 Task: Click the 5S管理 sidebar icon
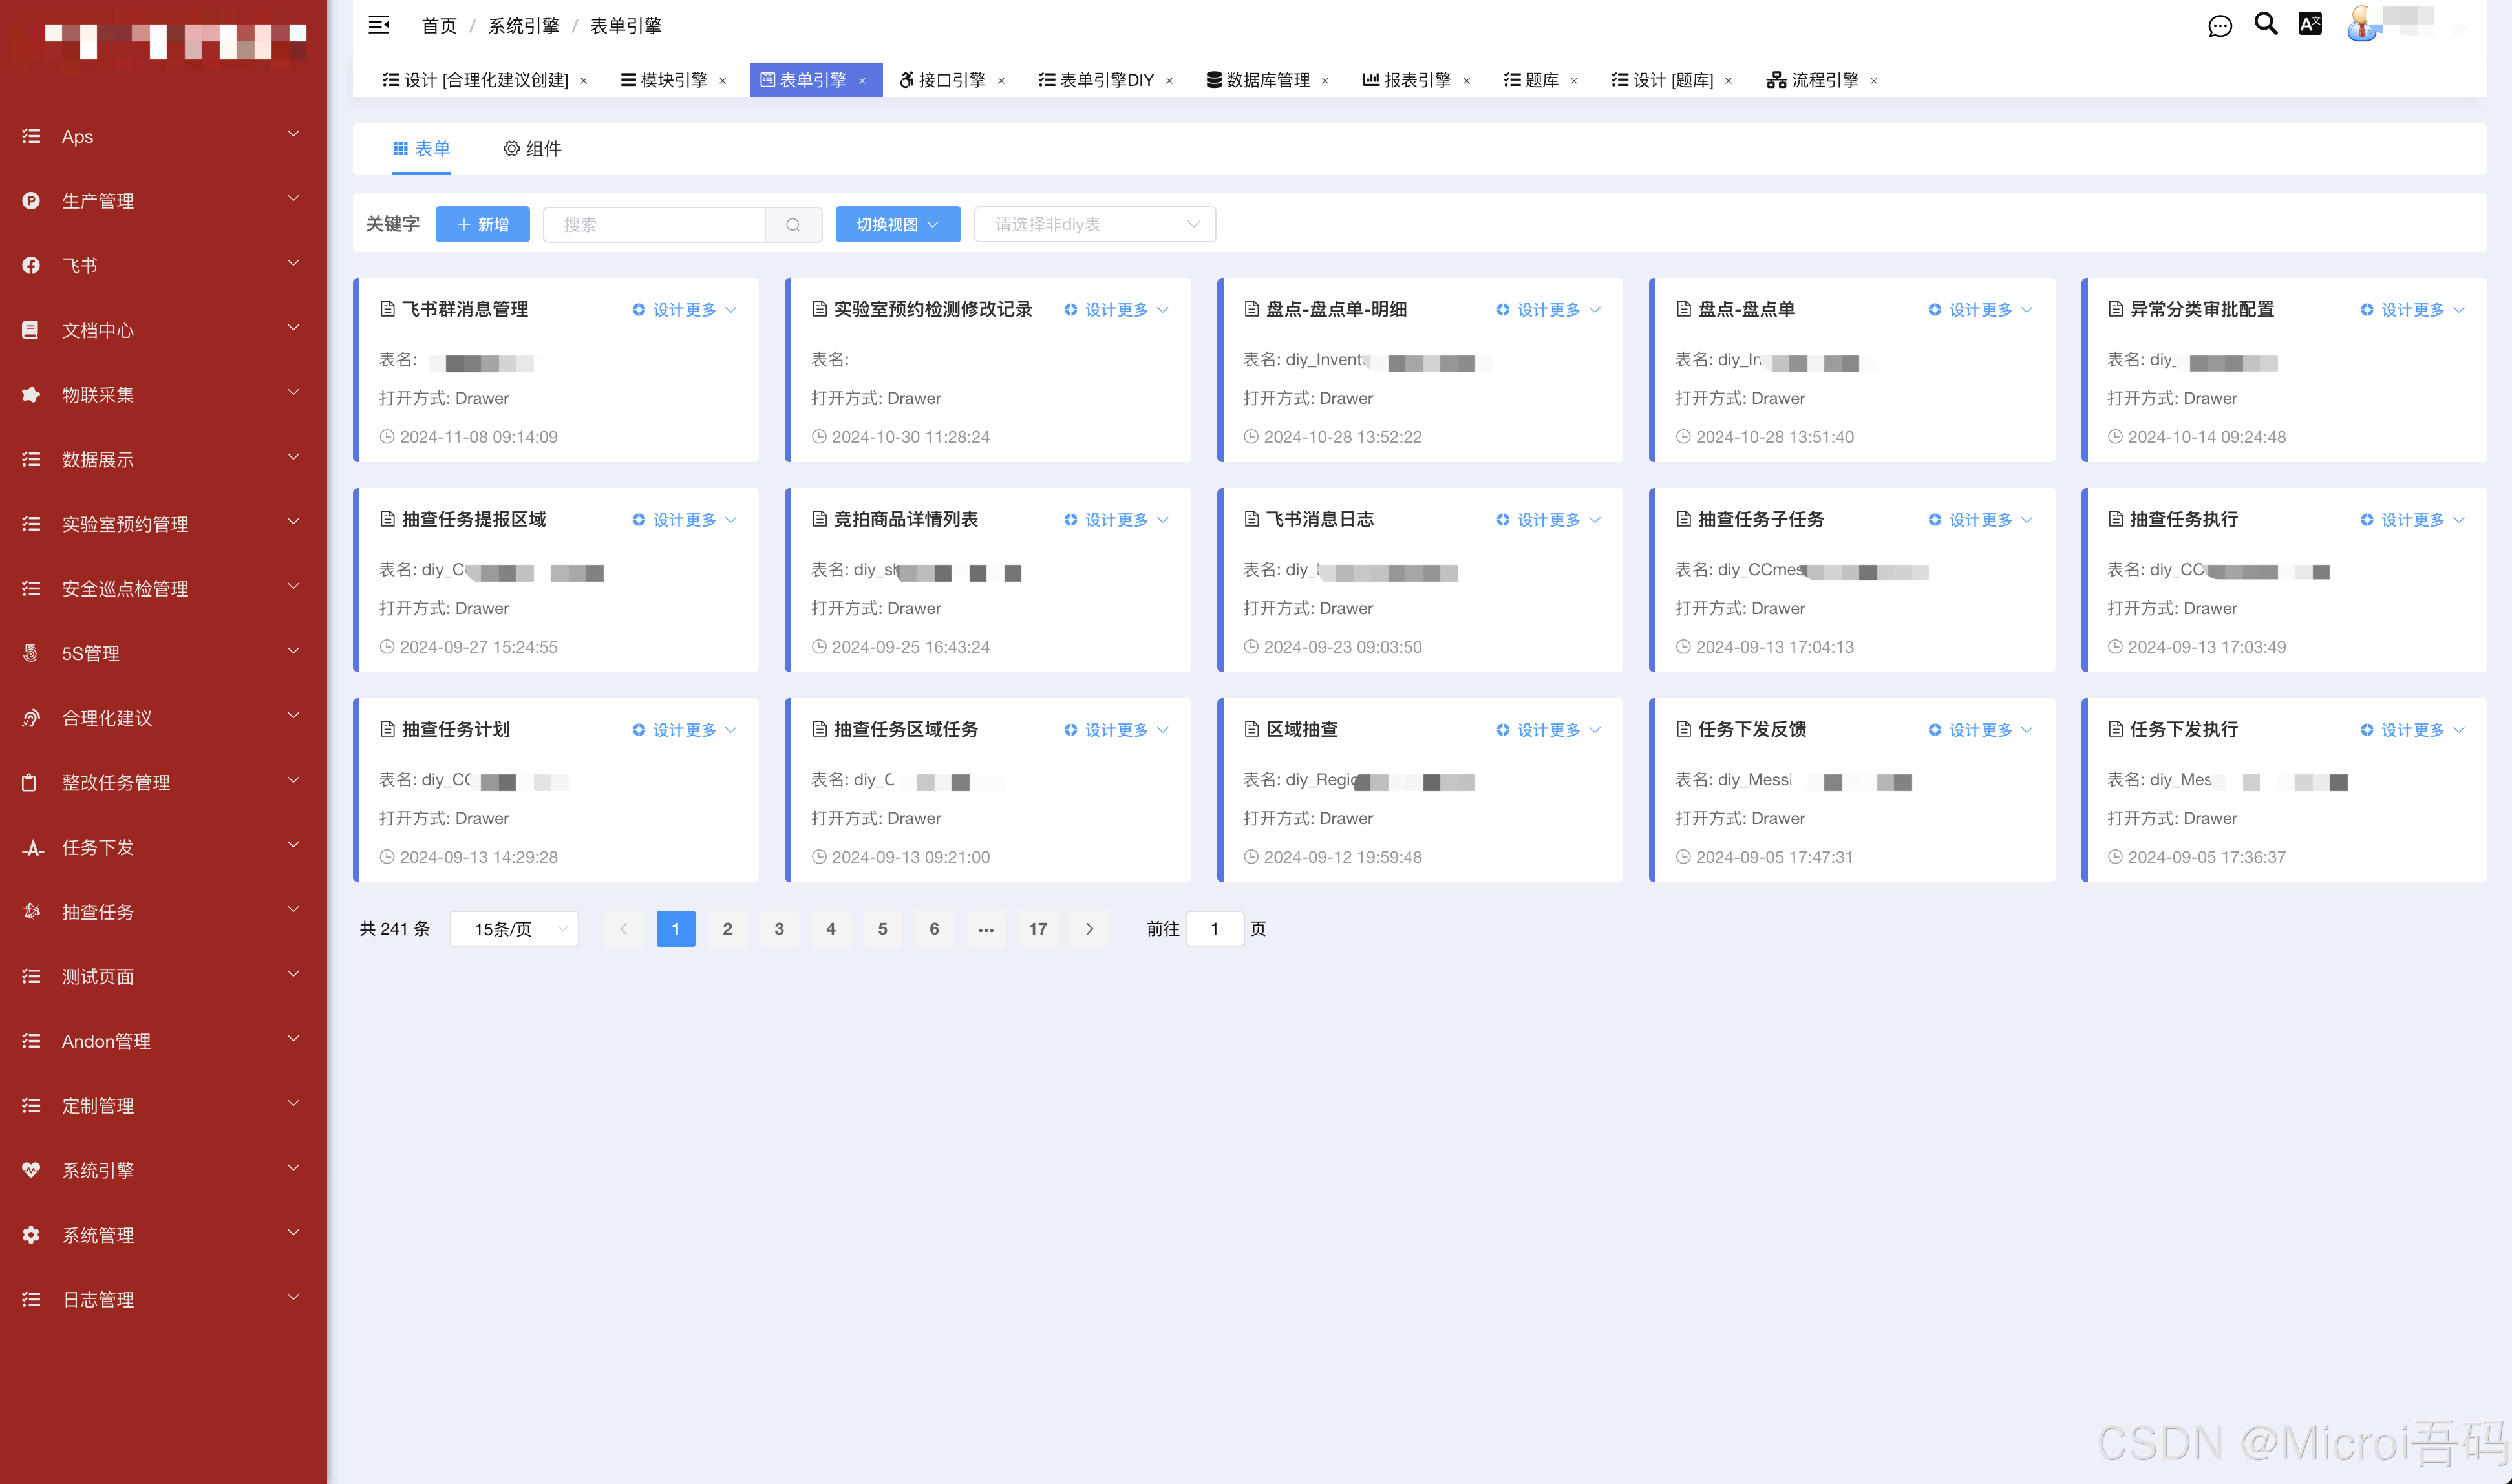(x=30, y=653)
